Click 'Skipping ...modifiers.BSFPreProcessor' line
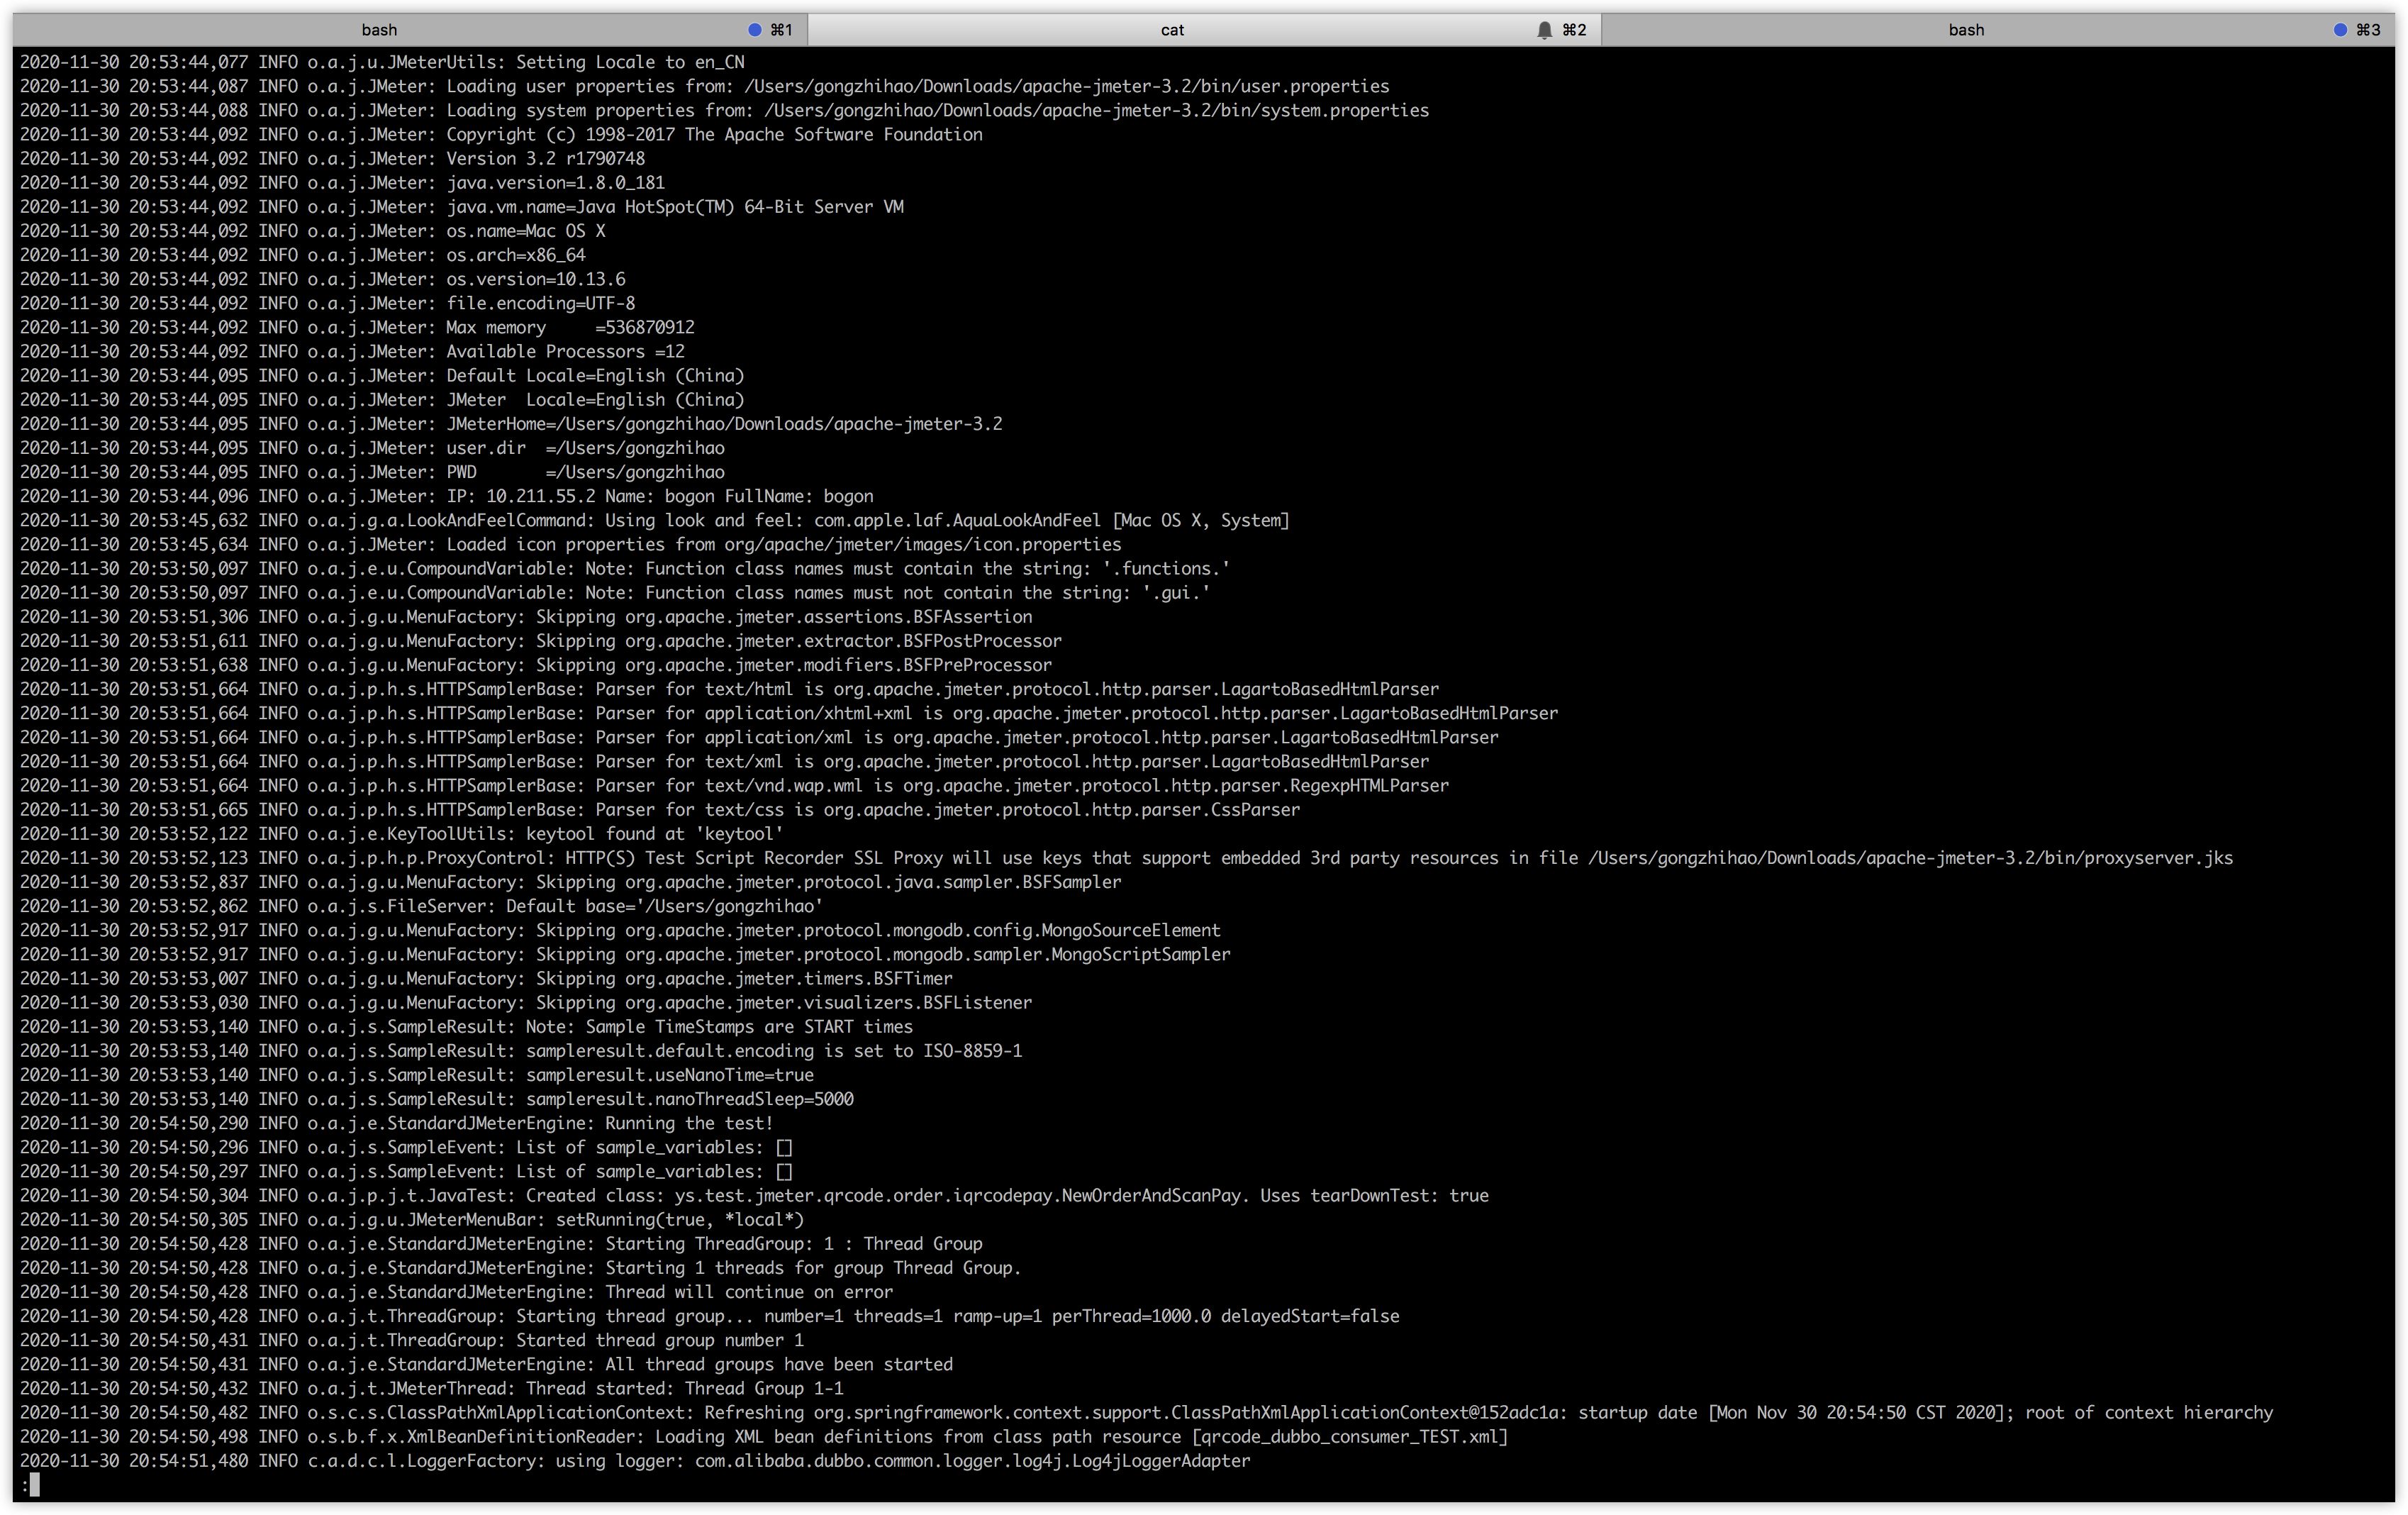 pyautogui.click(x=536, y=665)
